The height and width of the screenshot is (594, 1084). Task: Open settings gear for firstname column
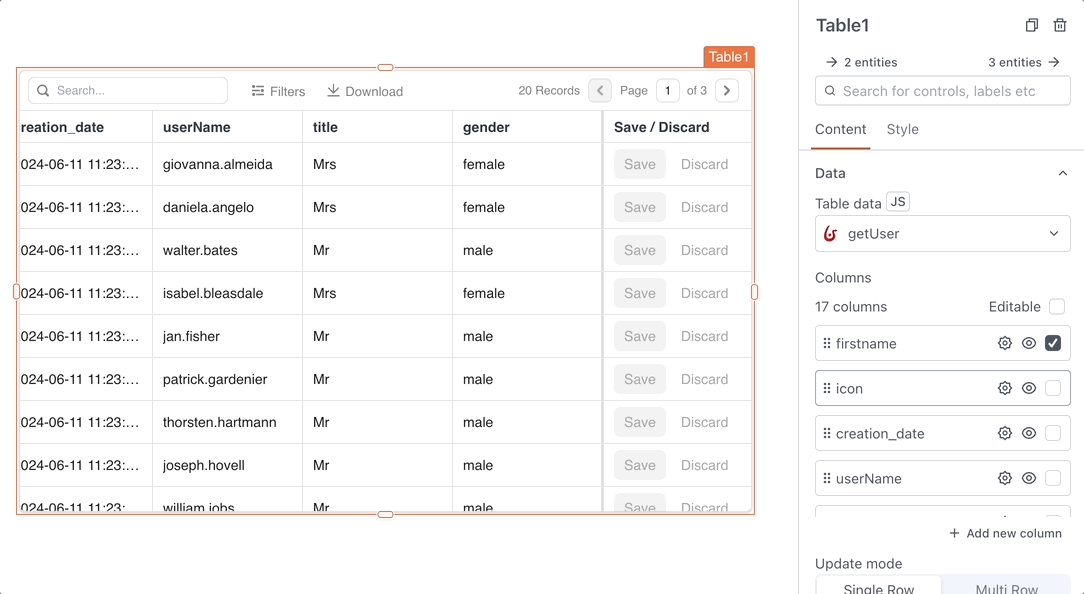pyautogui.click(x=1005, y=343)
